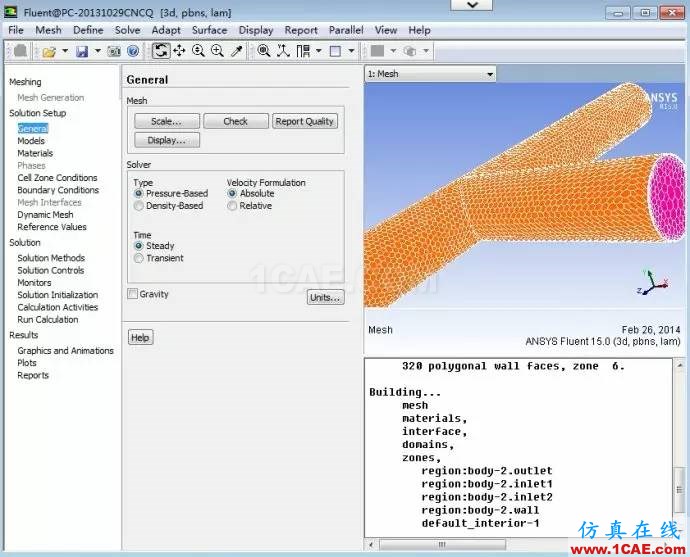Click the Help button in General panel
The height and width of the screenshot is (557, 690).
point(140,337)
